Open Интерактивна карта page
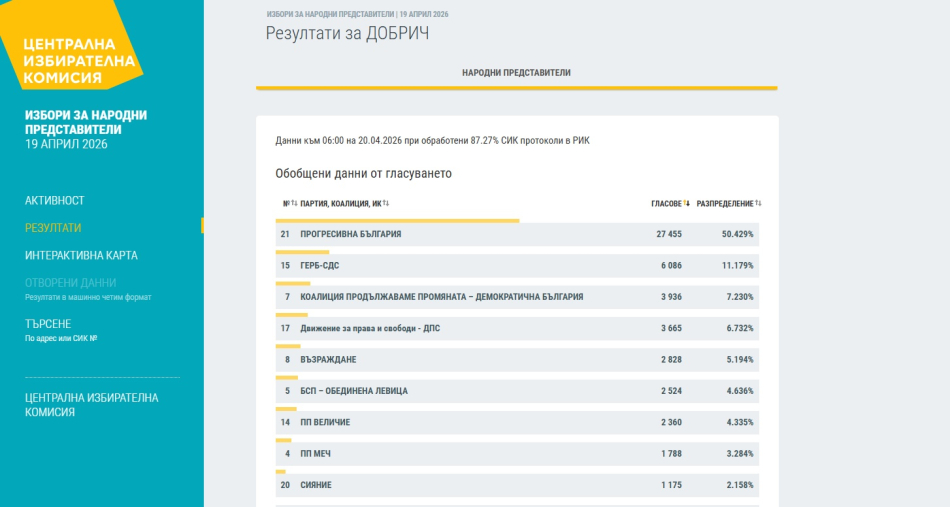This screenshot has width=950, height=507. 81,255
